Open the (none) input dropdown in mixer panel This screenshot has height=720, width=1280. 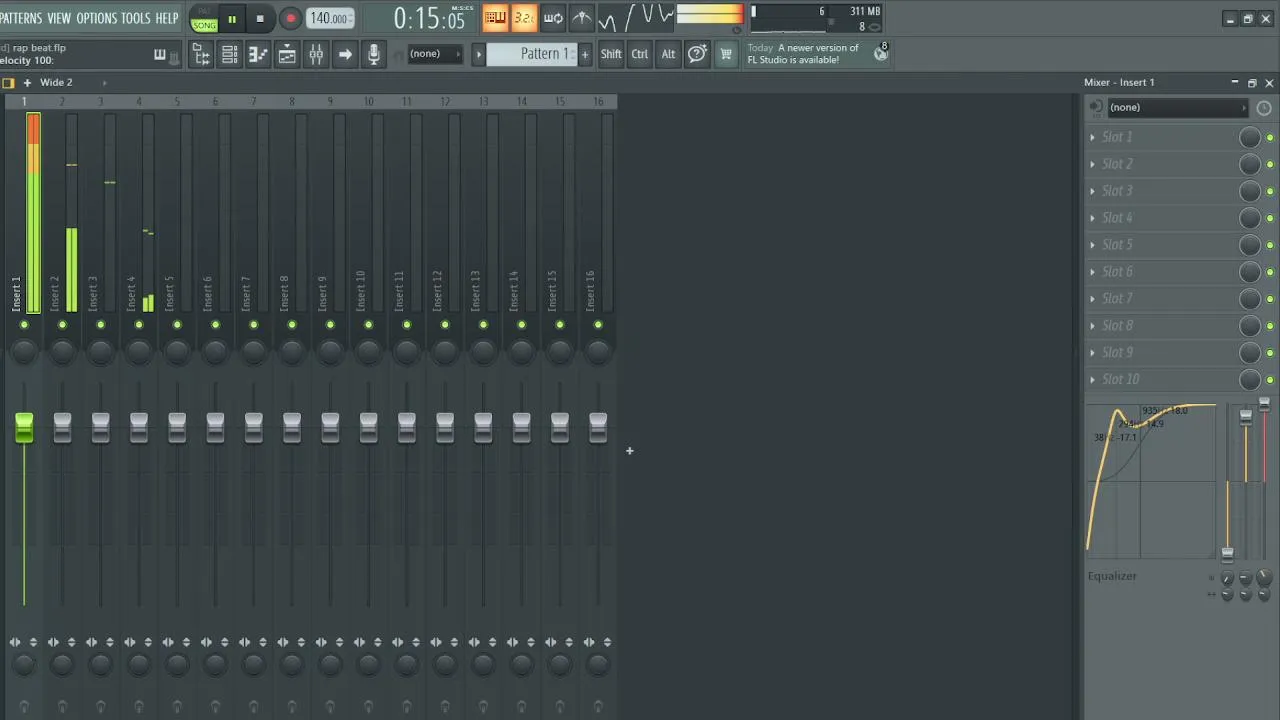click(x=1177, y=108)
